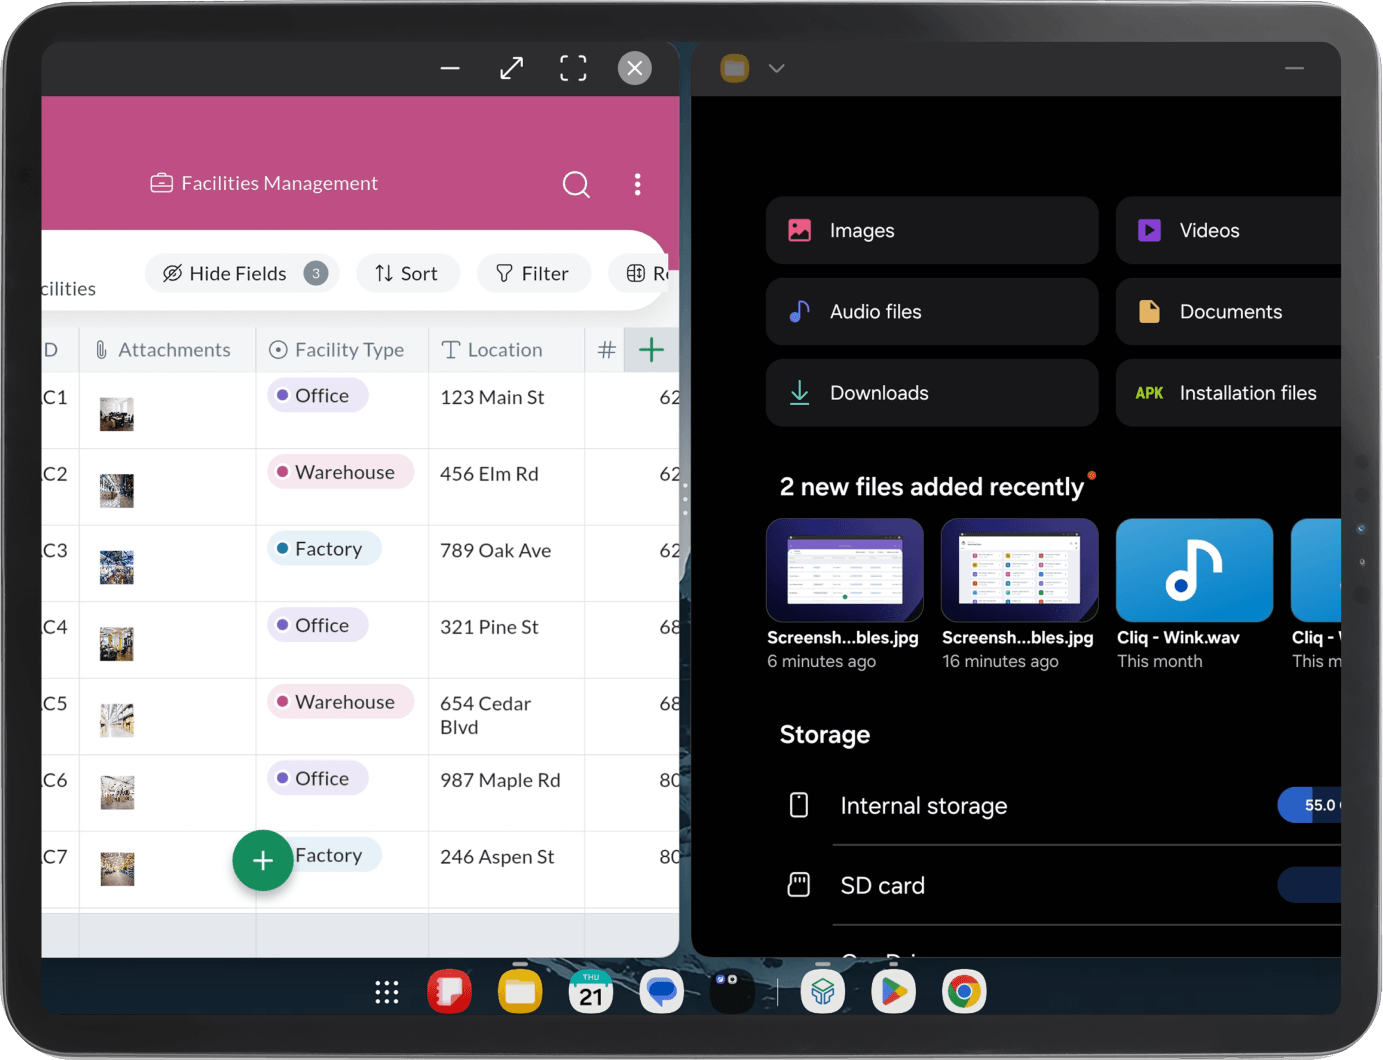This screenshot has height=1060, width=1383.
Task: Open attachment thumbnail in row C5
Action: [x=117, y=720]
